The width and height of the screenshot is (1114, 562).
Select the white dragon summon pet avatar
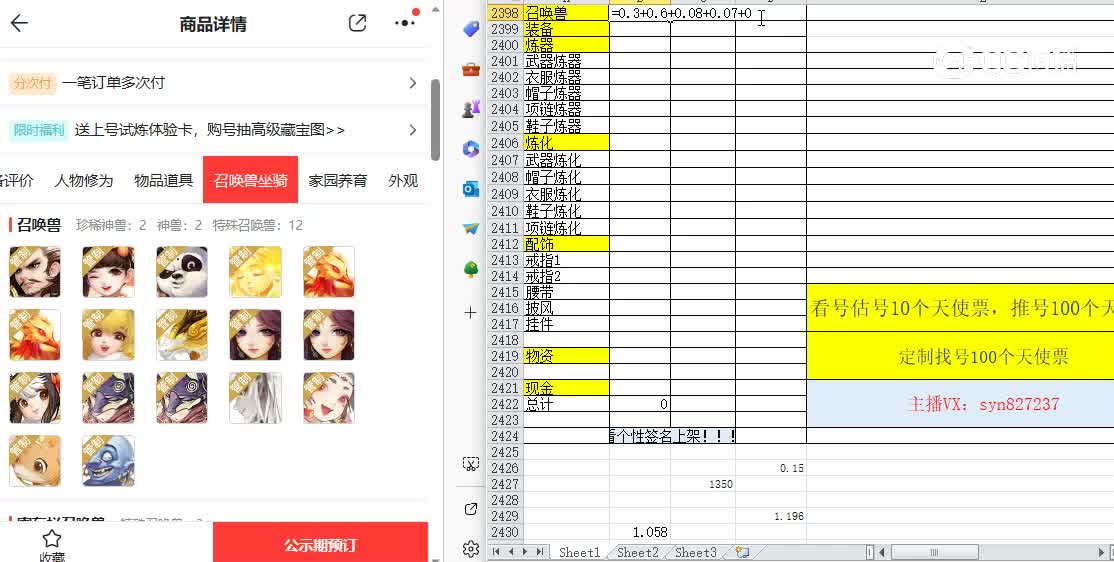182,335
